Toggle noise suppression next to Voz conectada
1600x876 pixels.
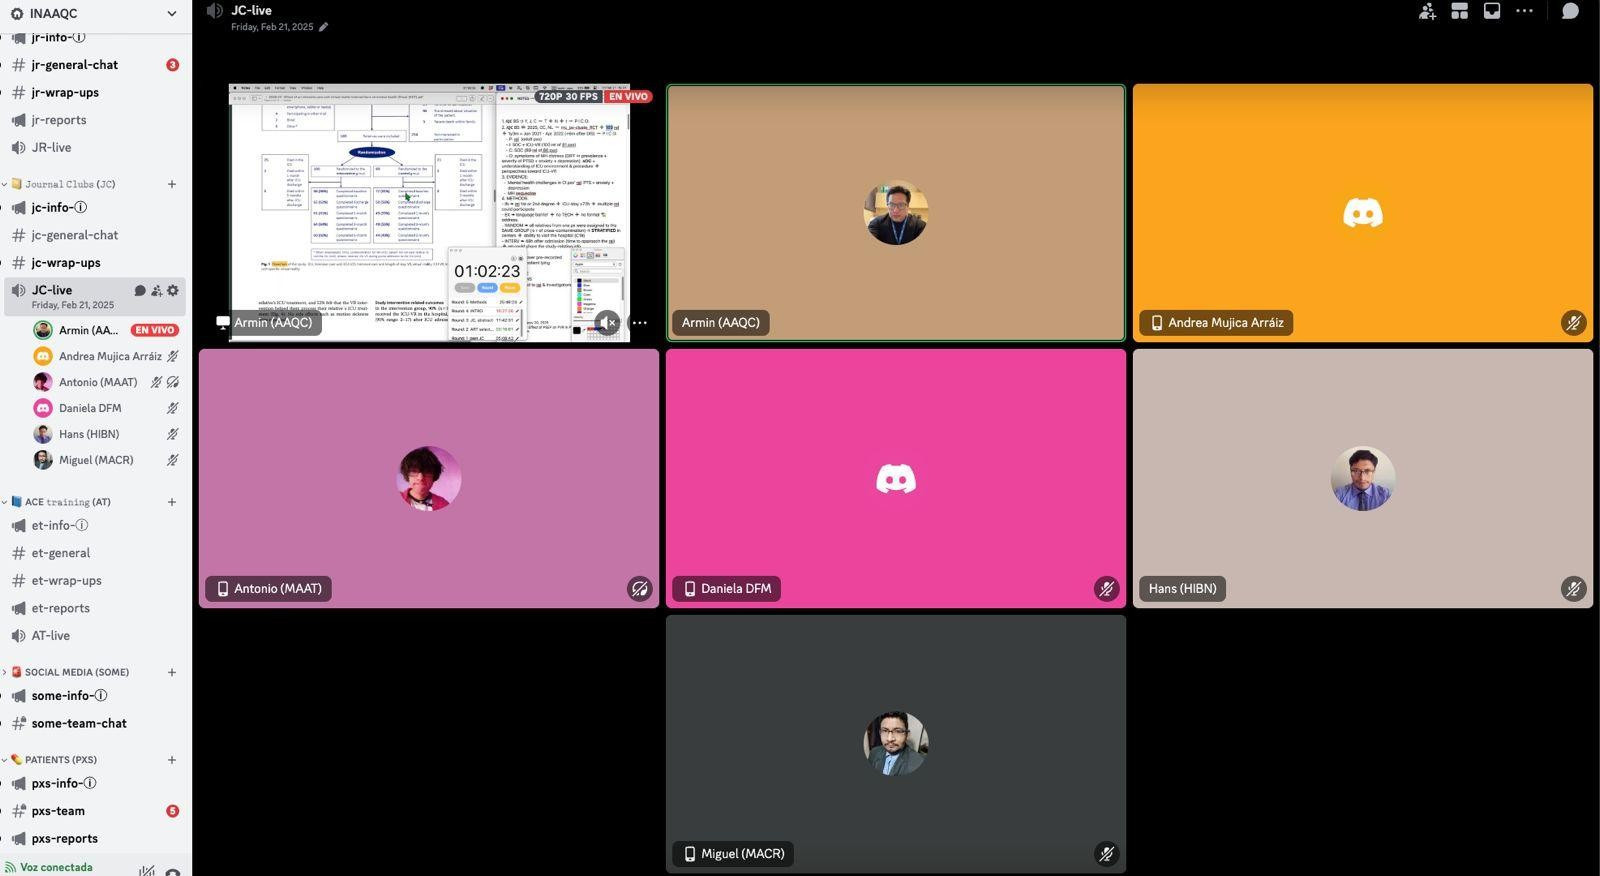pyautogui.click(x=147, y=870)
